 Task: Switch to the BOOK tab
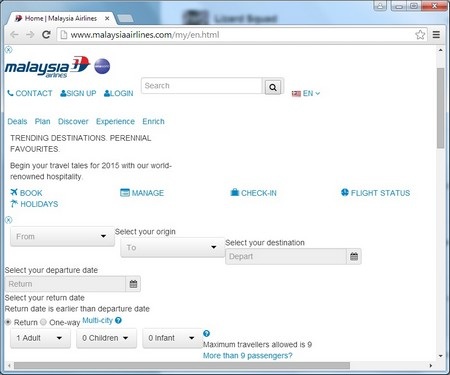click(26, 193)
